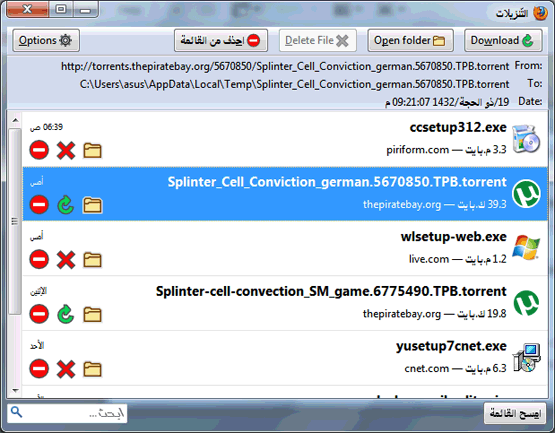Click the piriform.com source text
The image size is (555, 433).
418,150
